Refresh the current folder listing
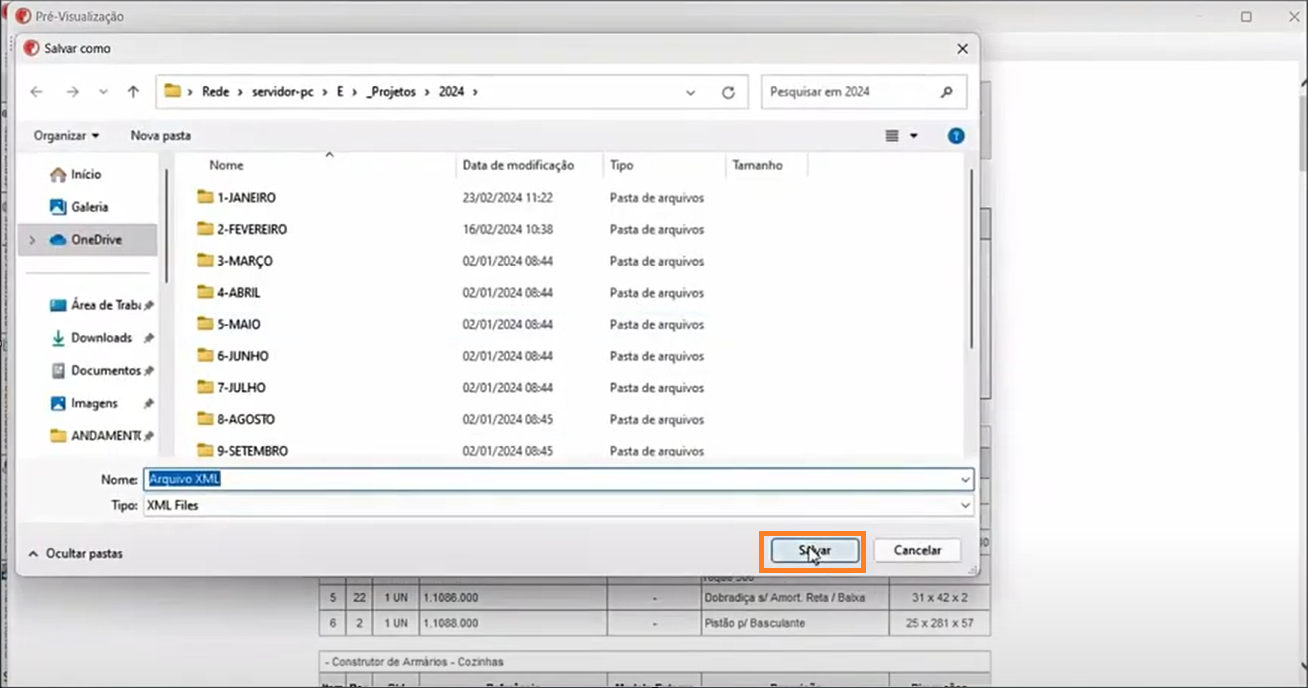 728,92
